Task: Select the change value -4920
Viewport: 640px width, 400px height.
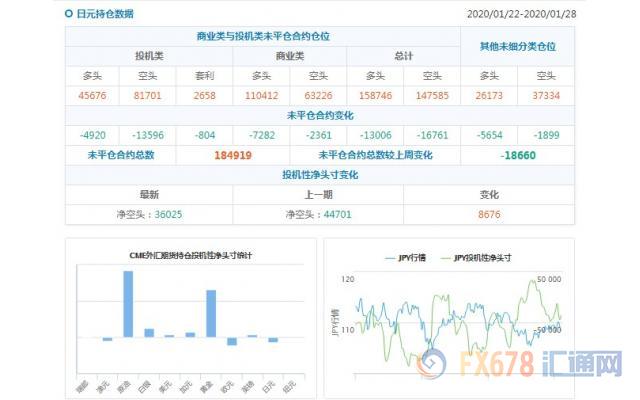Action: (x=93, y=136)
